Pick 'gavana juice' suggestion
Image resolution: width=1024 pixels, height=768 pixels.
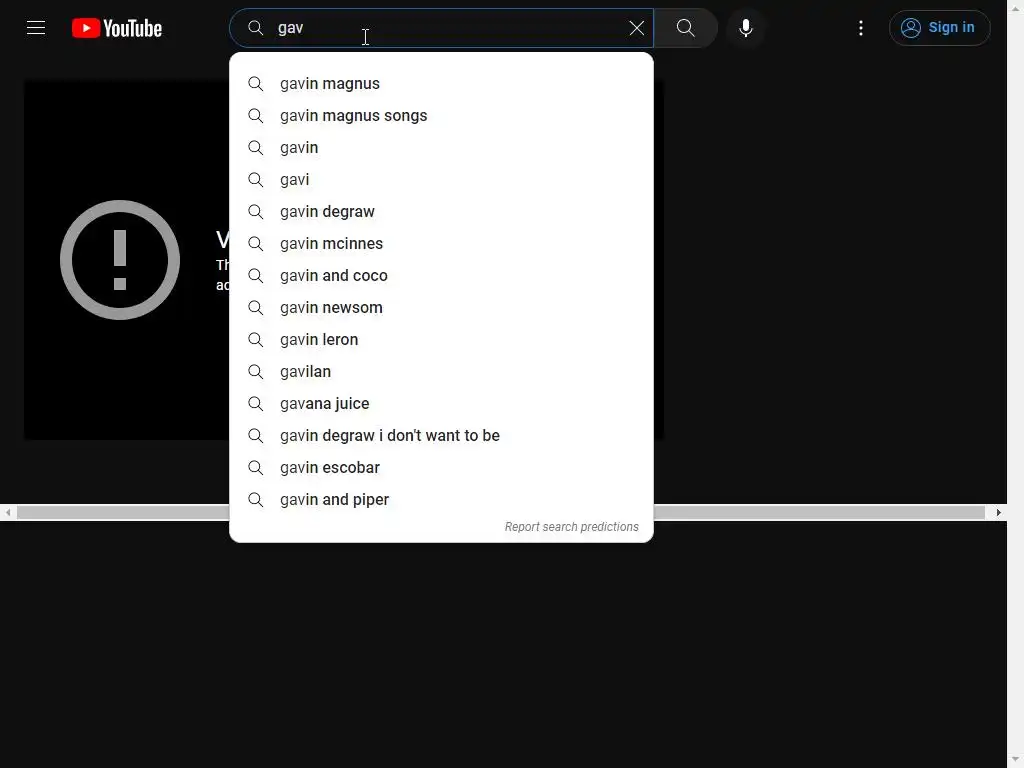[441, 404]
